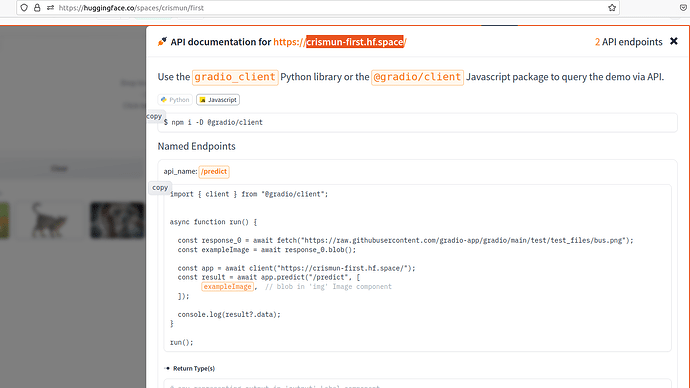The height and width of the screenshot is (388, 690).
Task: Select the cat example thumbnail
Action: (x=49, y=220)
